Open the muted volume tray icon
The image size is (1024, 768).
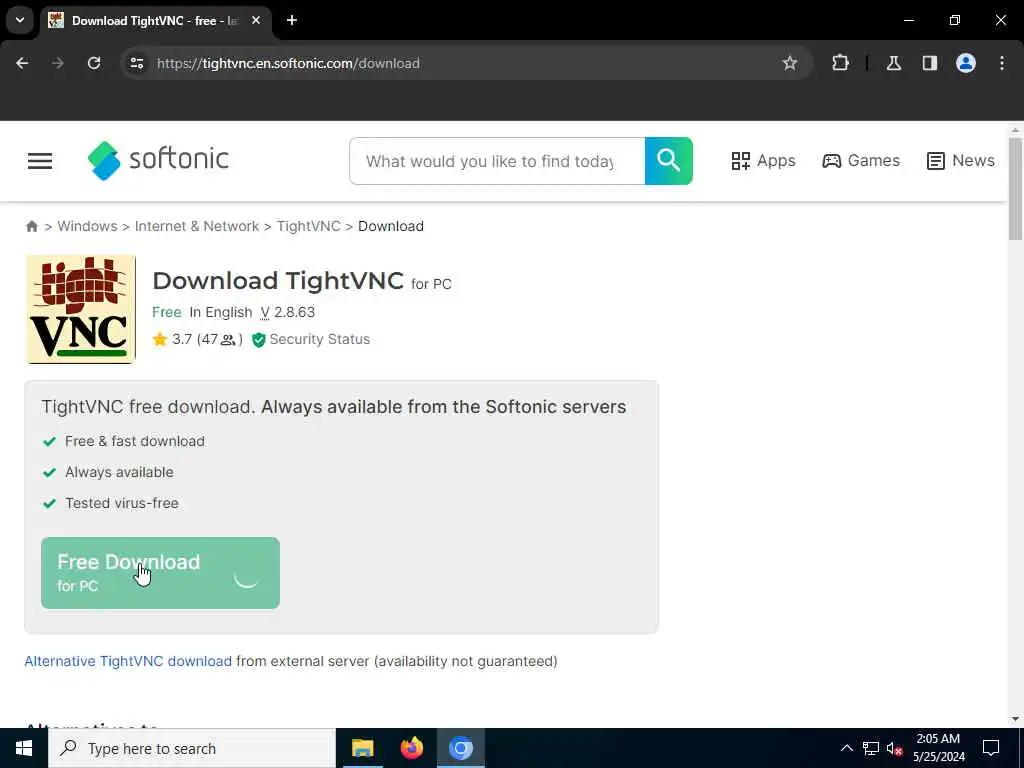(894, 748)
